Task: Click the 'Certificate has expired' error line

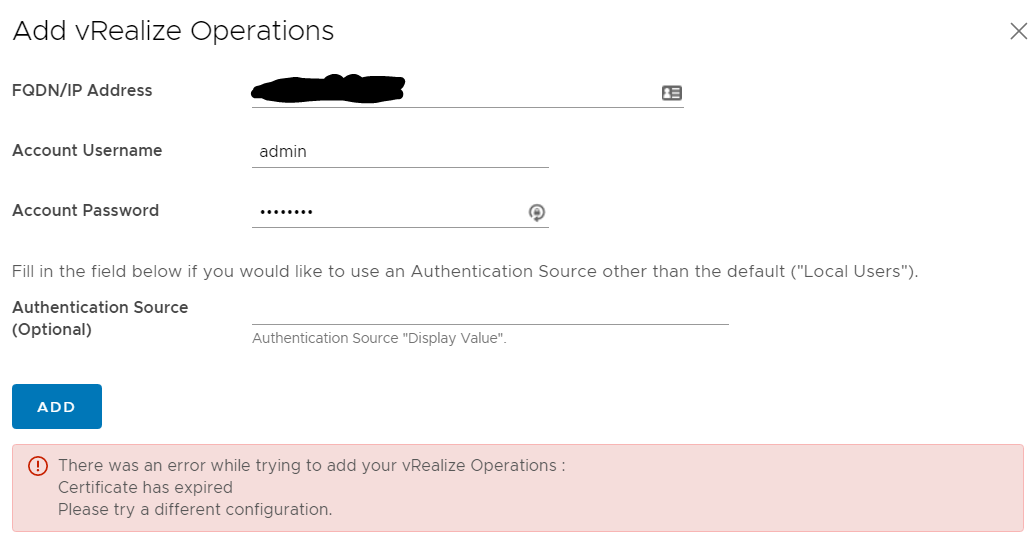Action: (x=146, y=487)
